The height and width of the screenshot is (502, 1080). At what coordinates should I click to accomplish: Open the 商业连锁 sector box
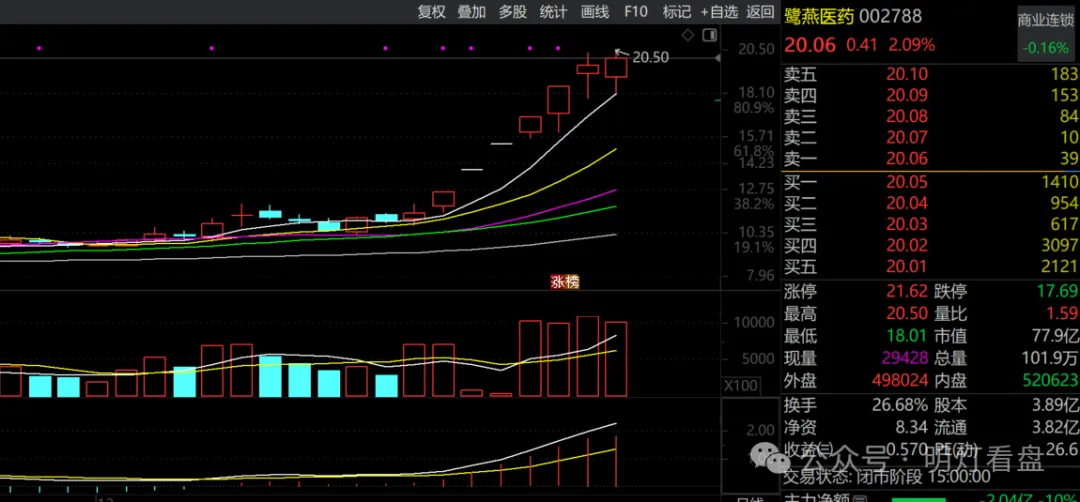(1048, 34)
